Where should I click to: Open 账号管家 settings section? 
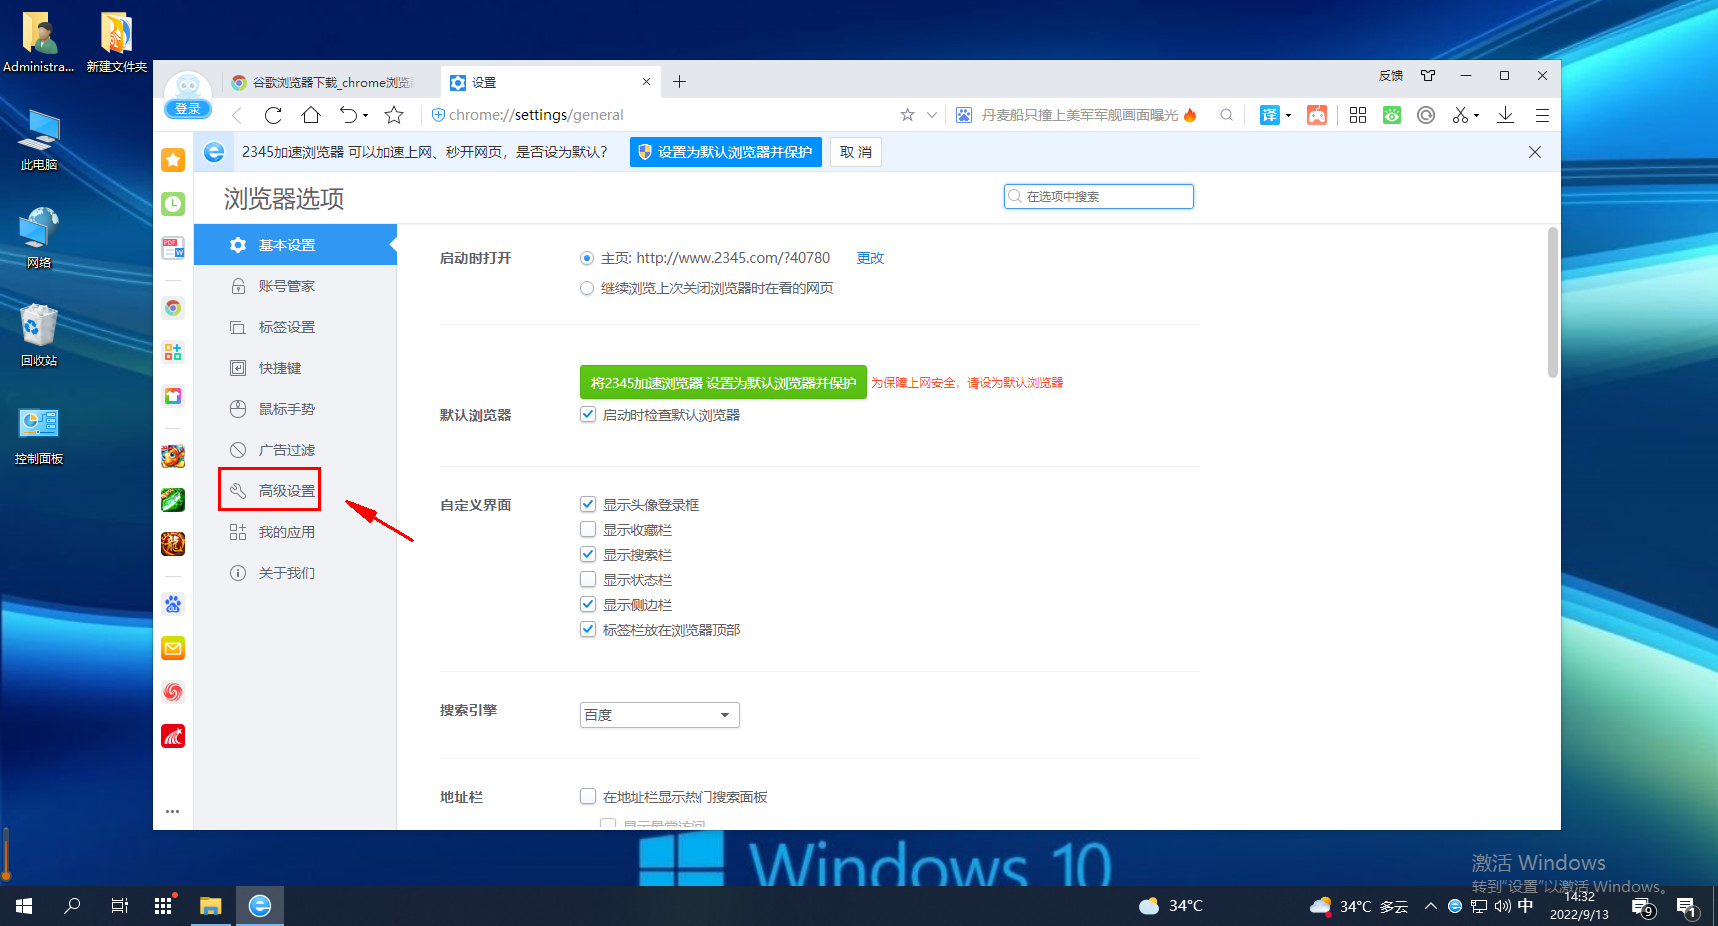pos(295,286)
